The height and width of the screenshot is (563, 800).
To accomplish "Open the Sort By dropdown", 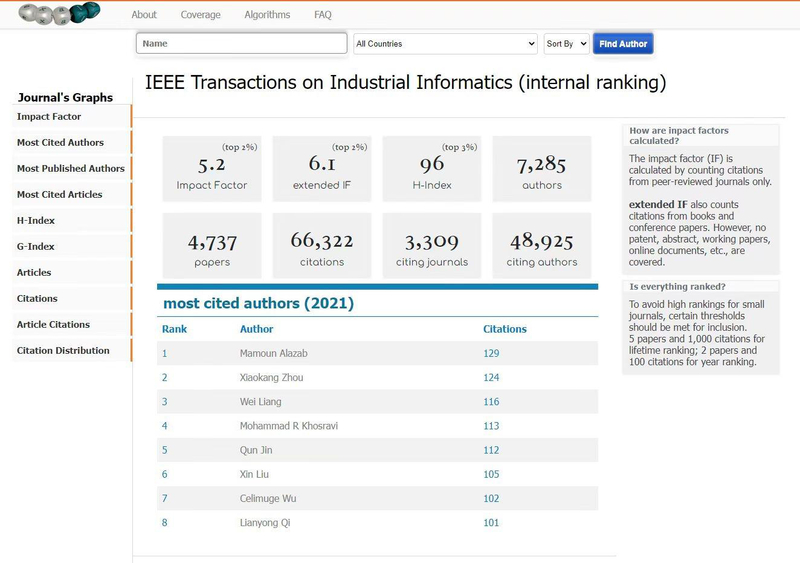I will pyautogui.click(x=566, y=44).
